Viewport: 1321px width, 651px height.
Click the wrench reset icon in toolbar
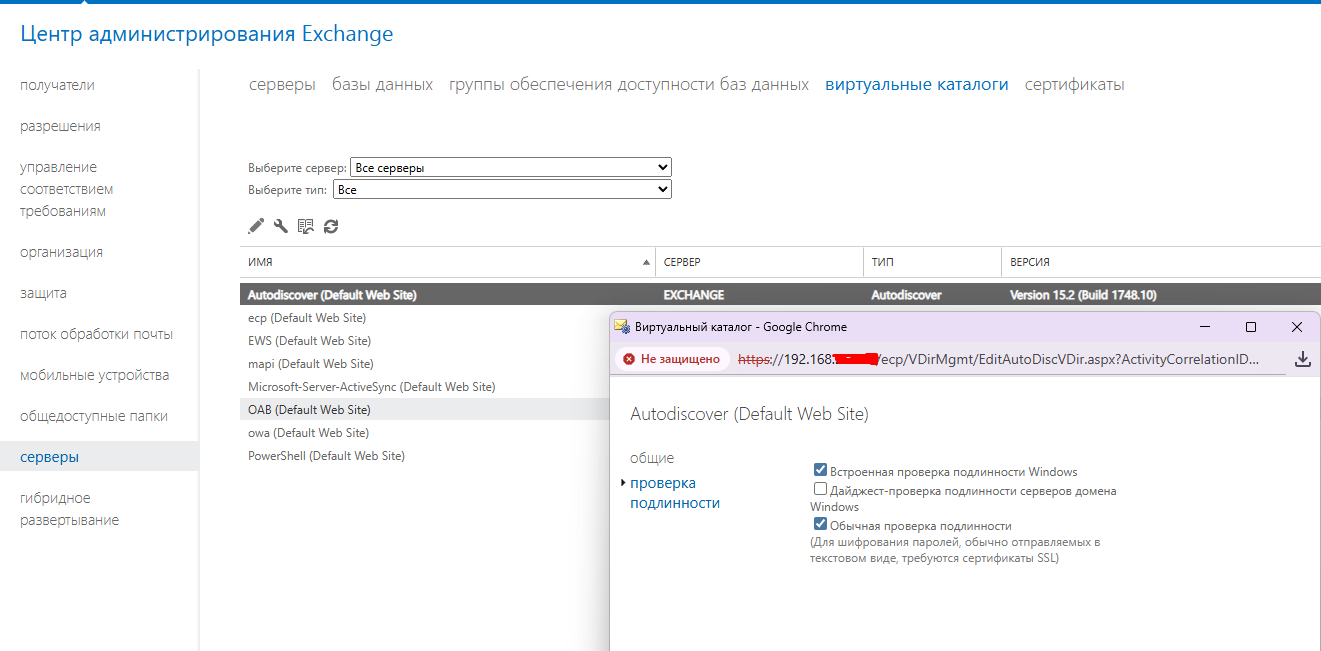(281, 226)
